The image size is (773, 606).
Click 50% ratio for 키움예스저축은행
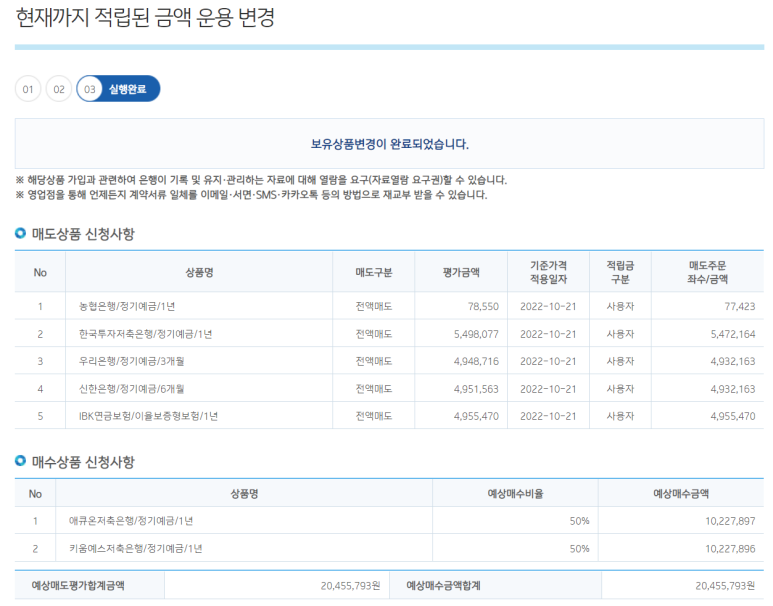point(579,548)
